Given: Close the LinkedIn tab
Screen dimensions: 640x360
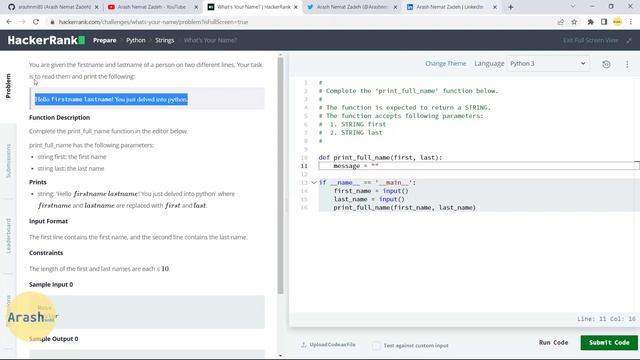Looking at the screenshot, I should [x=495, y=7].
